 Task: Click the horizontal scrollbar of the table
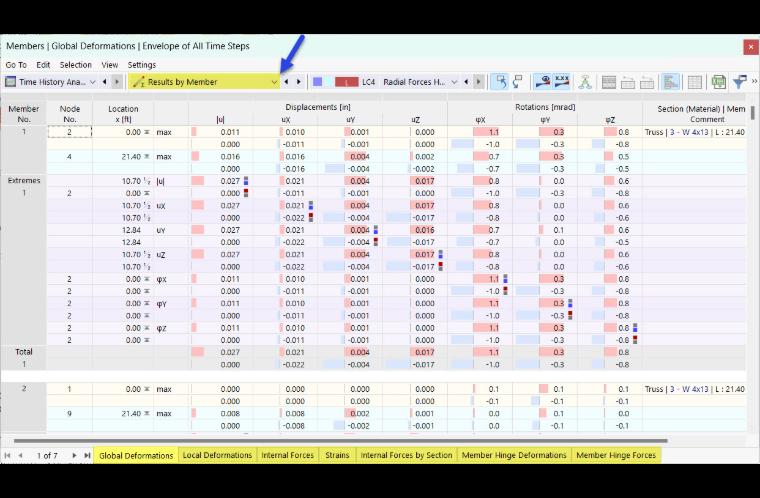(340, 441)
